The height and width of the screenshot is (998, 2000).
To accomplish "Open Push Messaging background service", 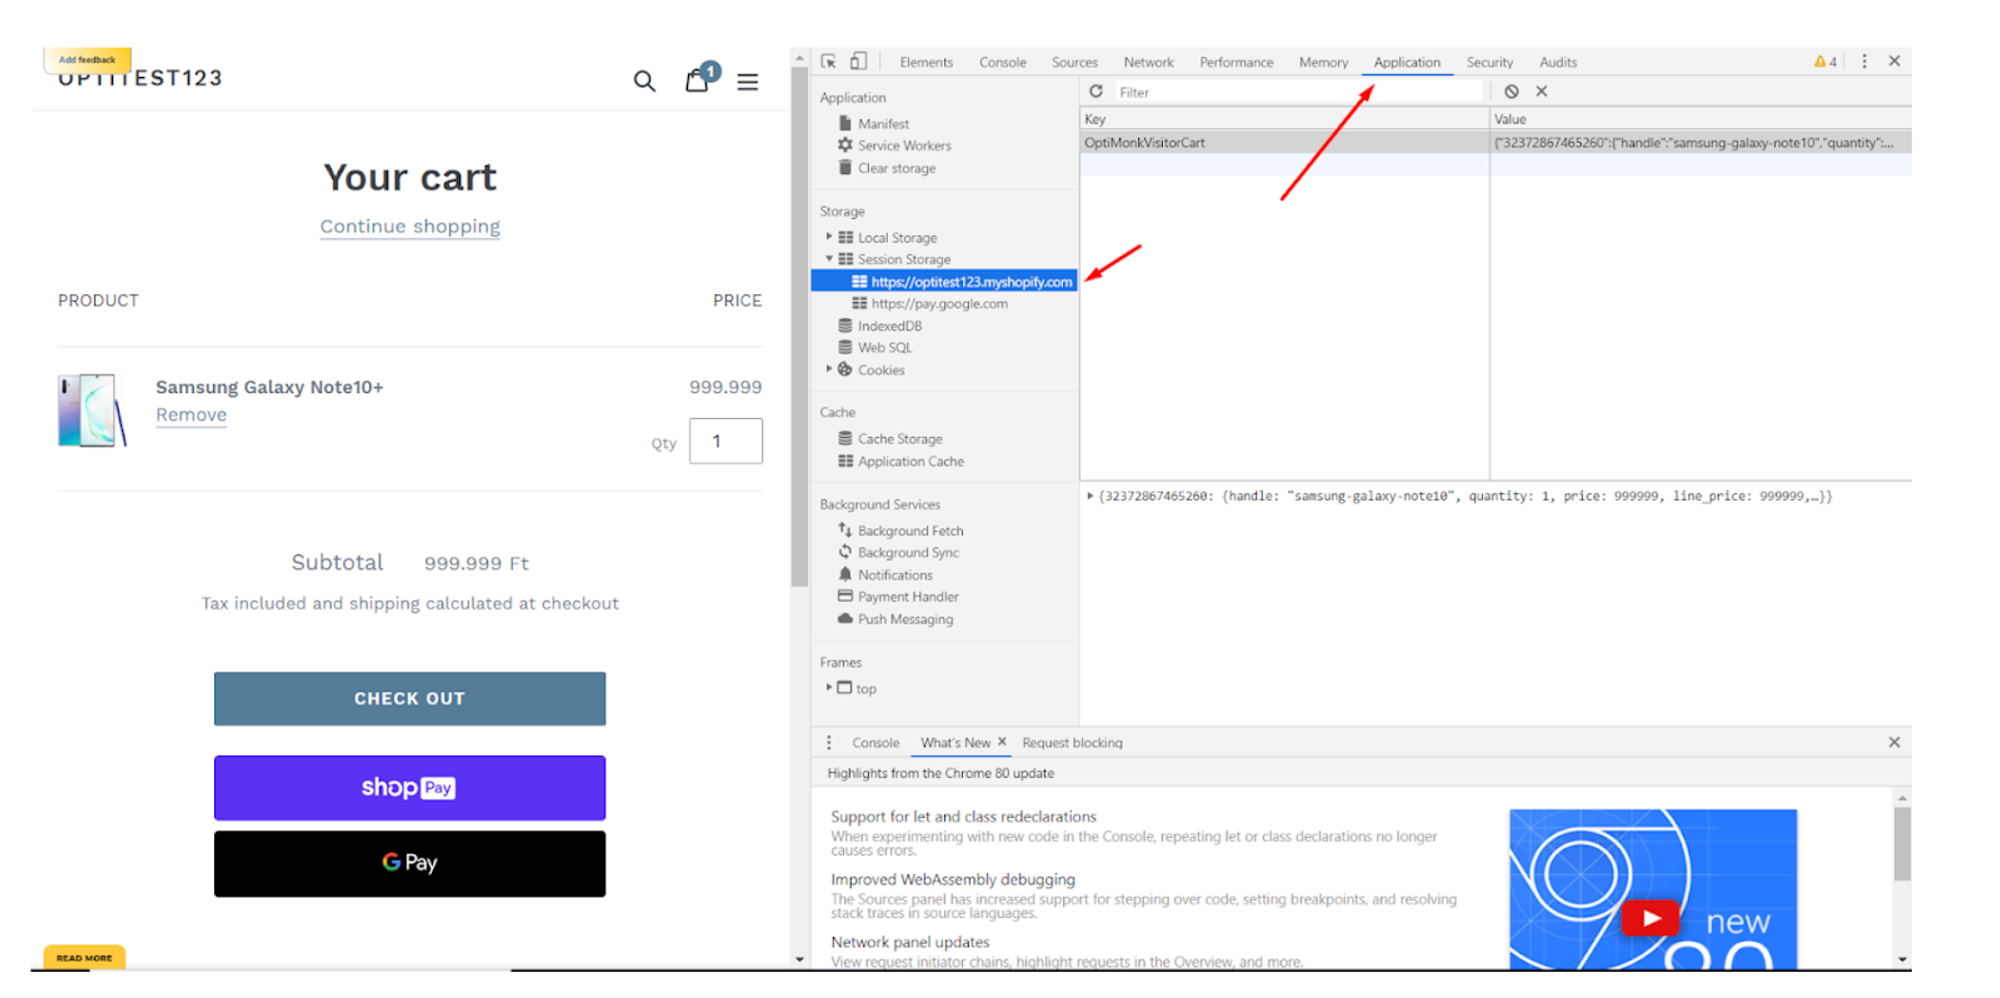I will [905, 619].
